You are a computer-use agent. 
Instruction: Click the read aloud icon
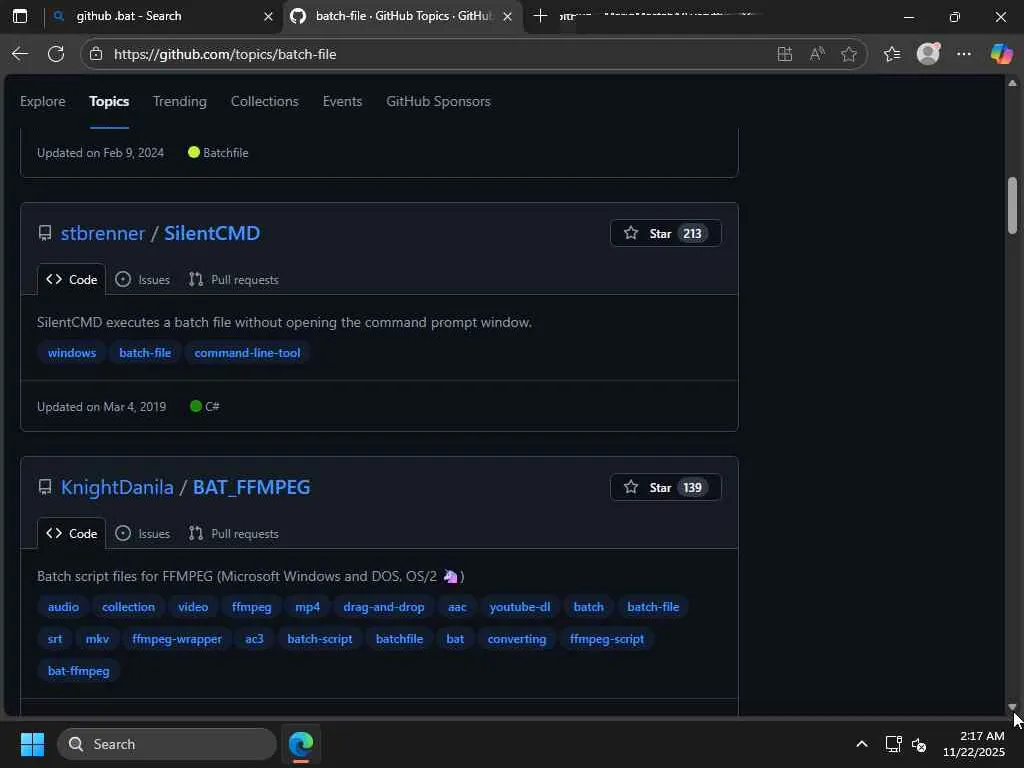(817, 54)
